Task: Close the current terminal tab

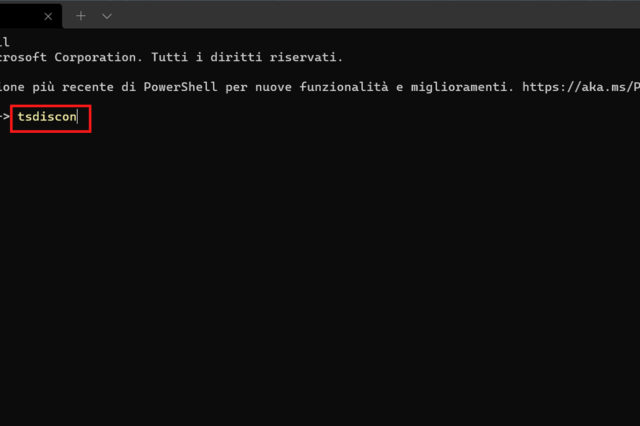Action: point(48,16)
